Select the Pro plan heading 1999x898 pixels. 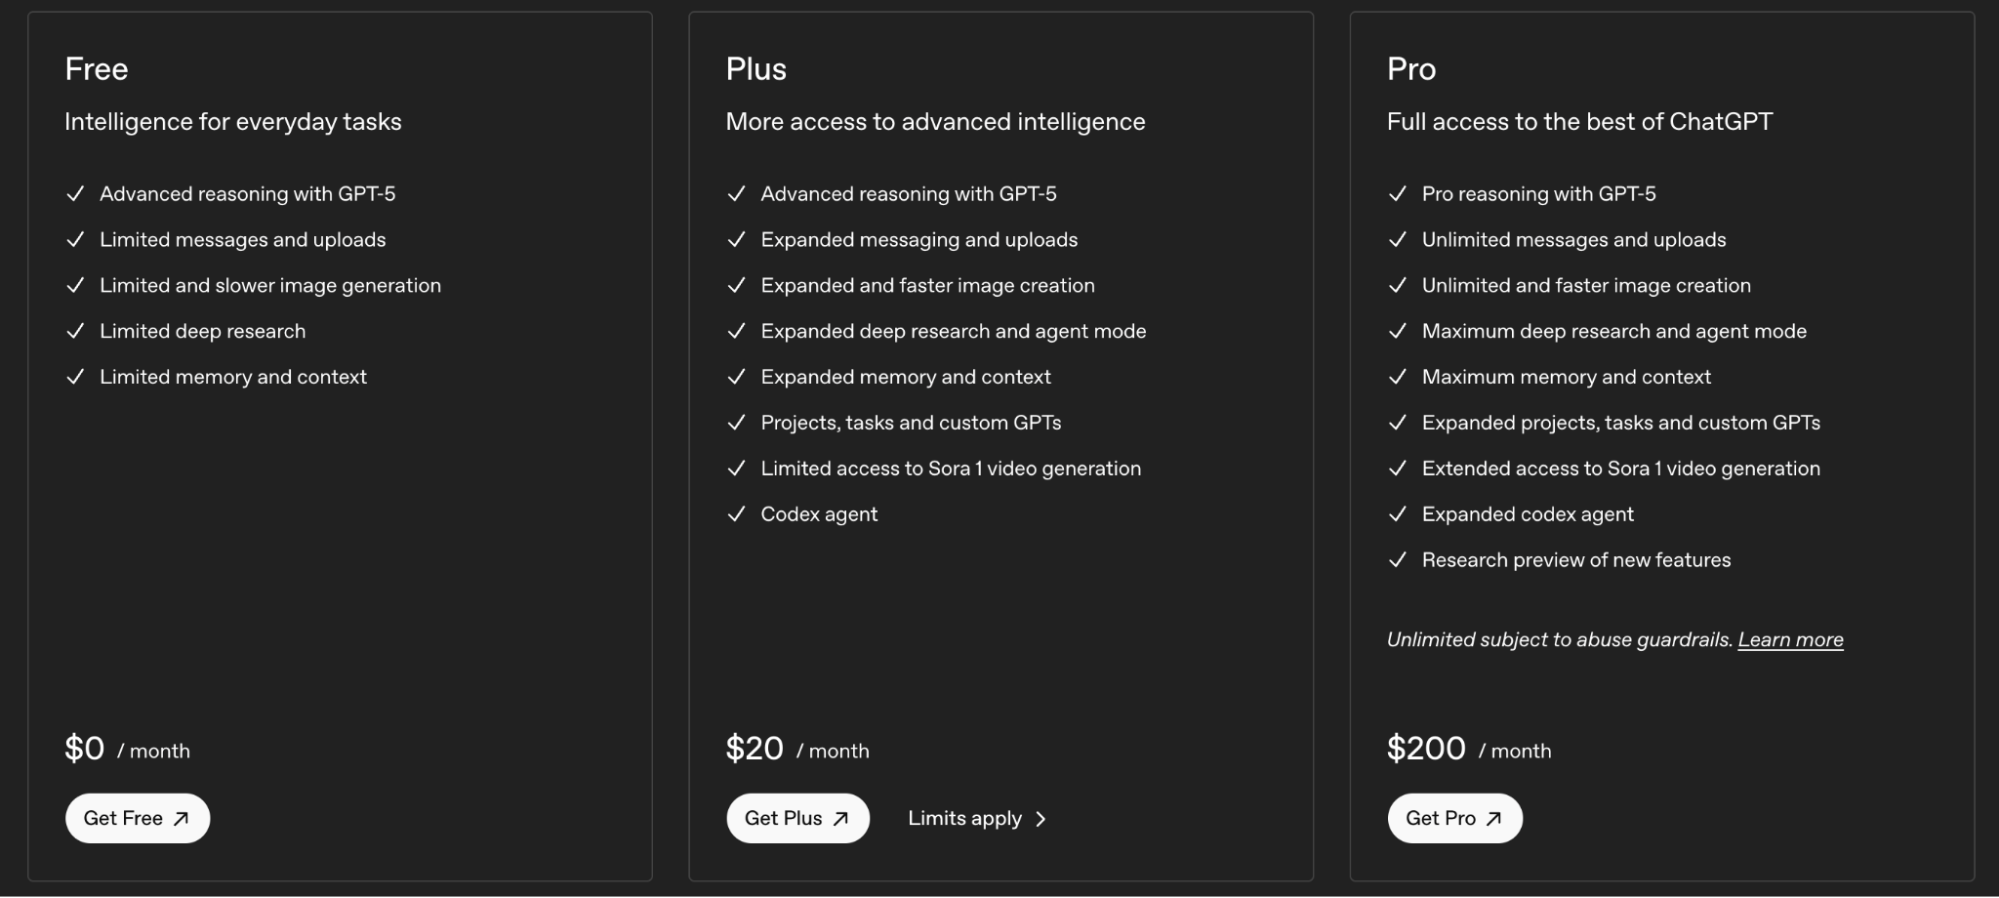point(1411,69)
